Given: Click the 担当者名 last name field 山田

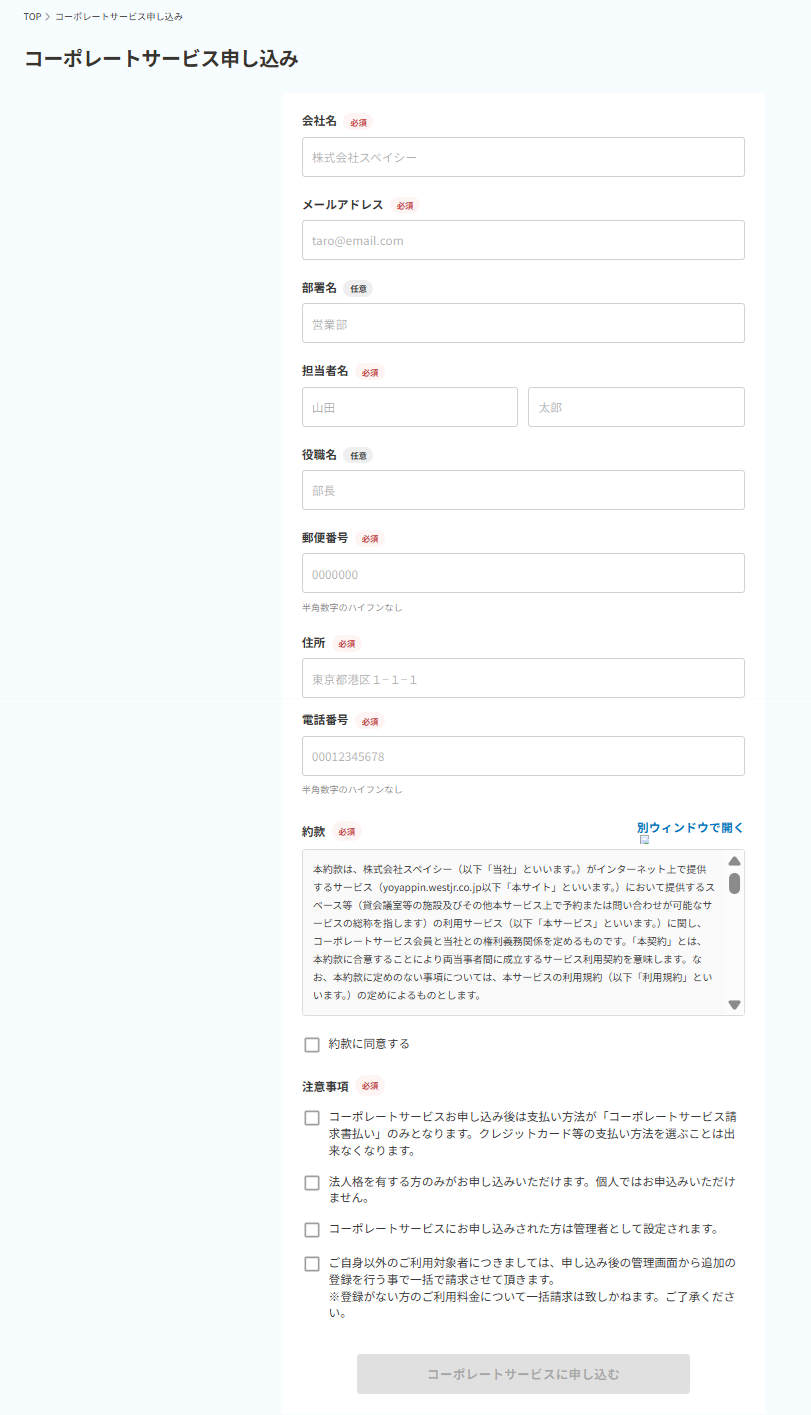Looking at the screenshot, I should 410,407.
